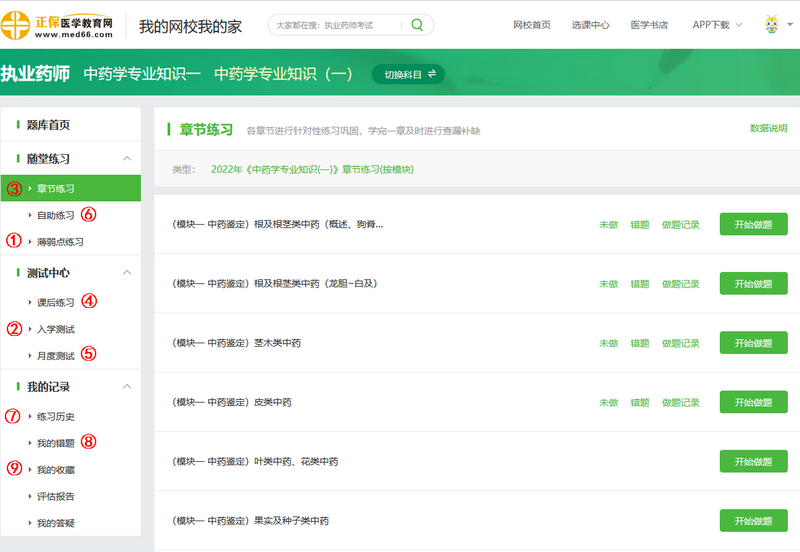Viewport: 800px width, 552px height.
Task: Click the 数据说明 link
Action: pyautogui.click(x=768, y=128)
